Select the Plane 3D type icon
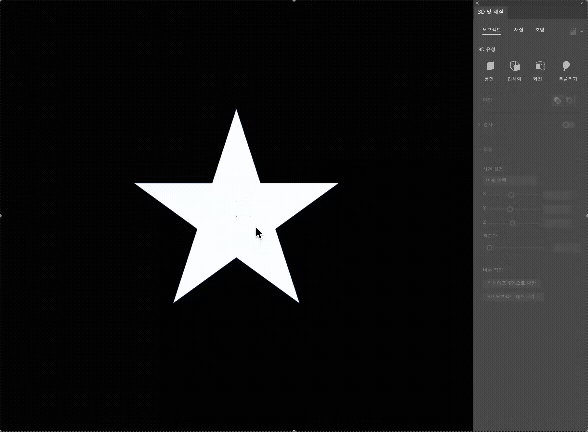The height and width of the screenshot is (432, 588). (x=490, y=66)
